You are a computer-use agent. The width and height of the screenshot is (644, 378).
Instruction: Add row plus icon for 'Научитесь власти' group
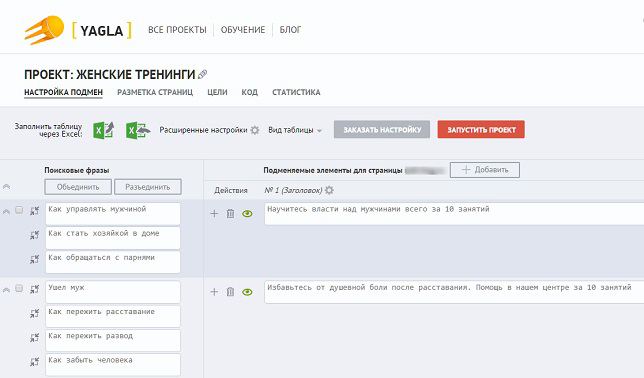point(214,214)
